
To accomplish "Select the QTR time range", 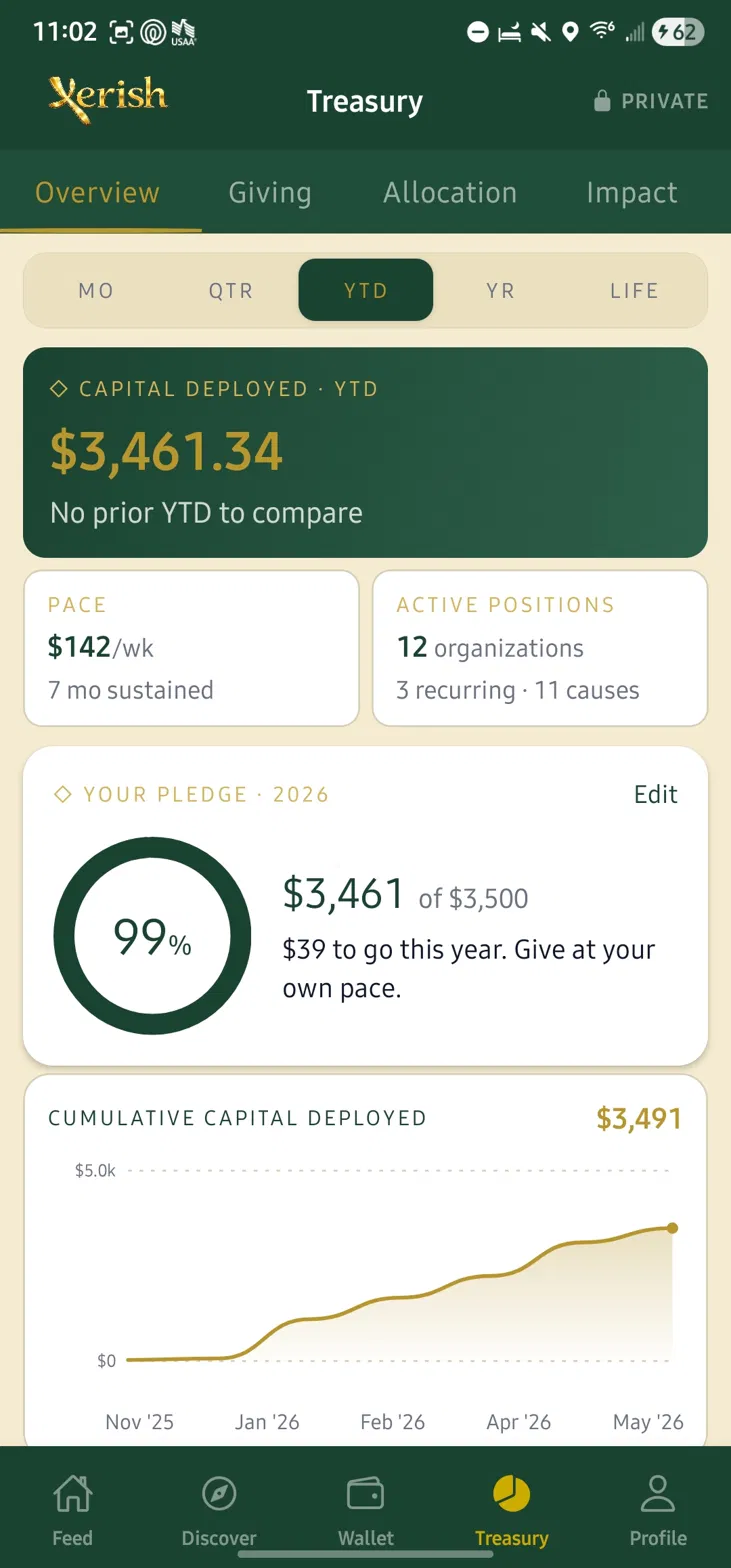I will tap(231, 291).
